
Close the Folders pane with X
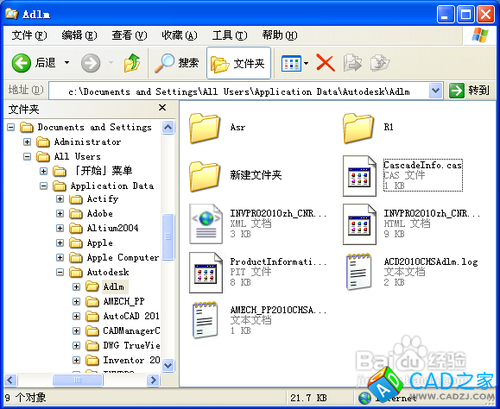click(162, 108)
